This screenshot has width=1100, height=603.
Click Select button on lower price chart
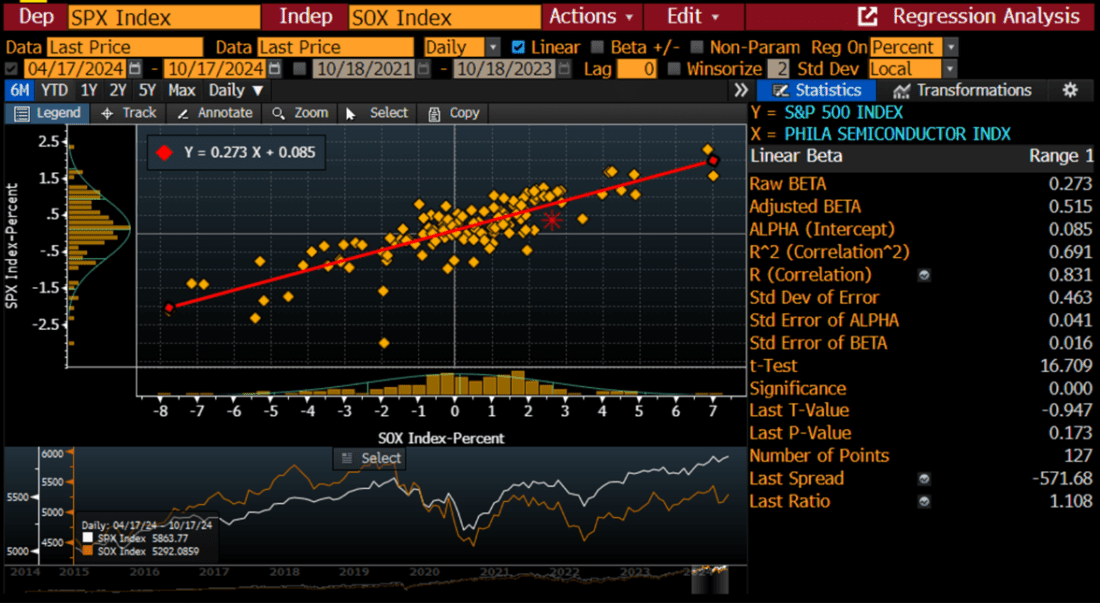point(370,459)
